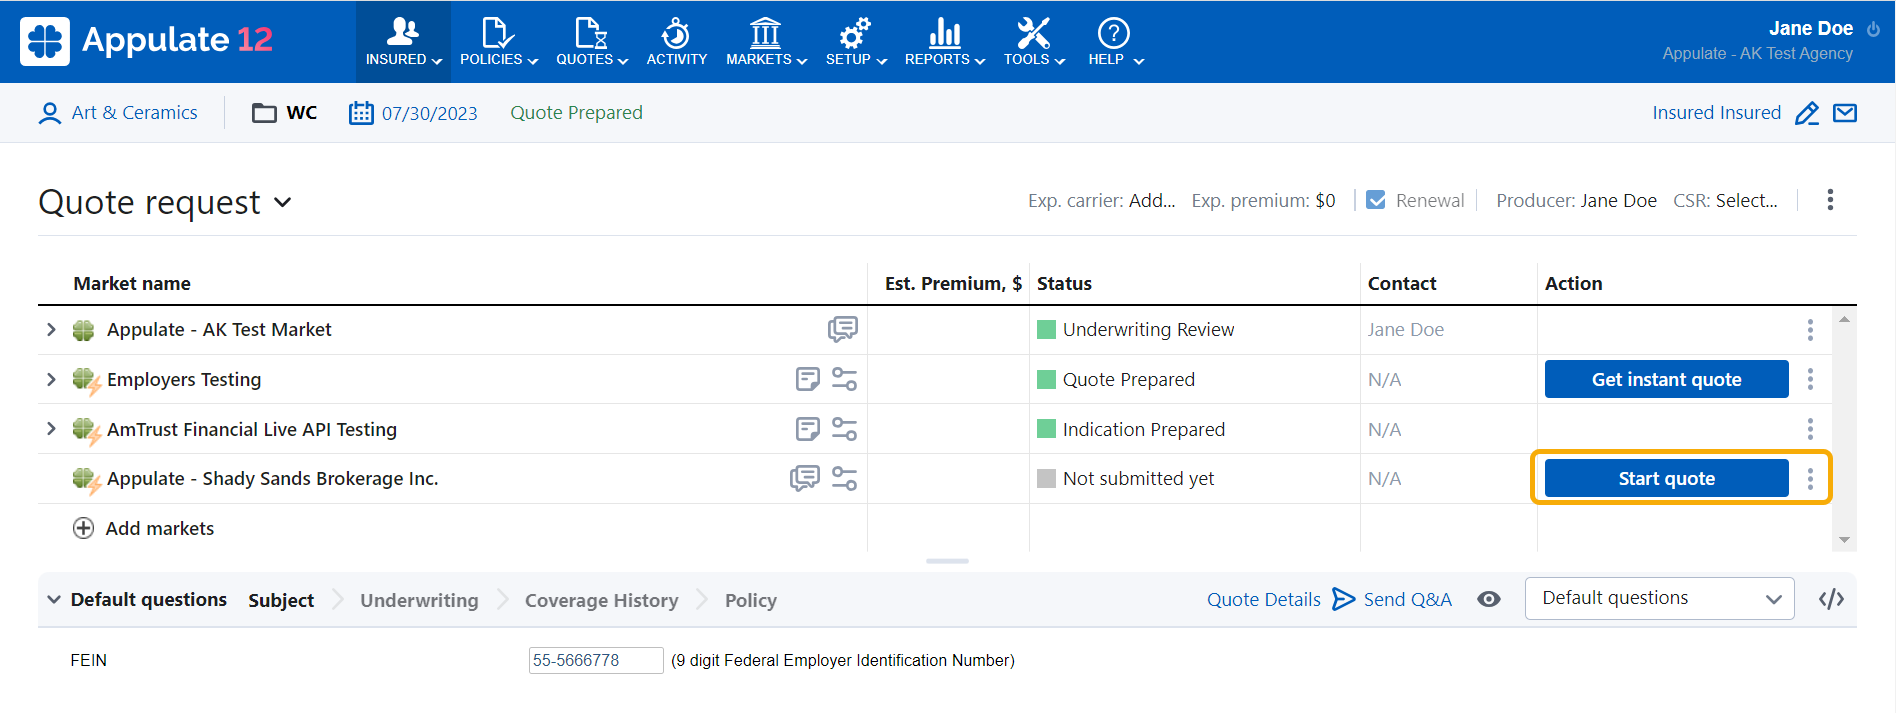This screenshot has height=713, width=1896.
Task: Expand the AmTrust Financial Live API row
Action: point(51,429)
